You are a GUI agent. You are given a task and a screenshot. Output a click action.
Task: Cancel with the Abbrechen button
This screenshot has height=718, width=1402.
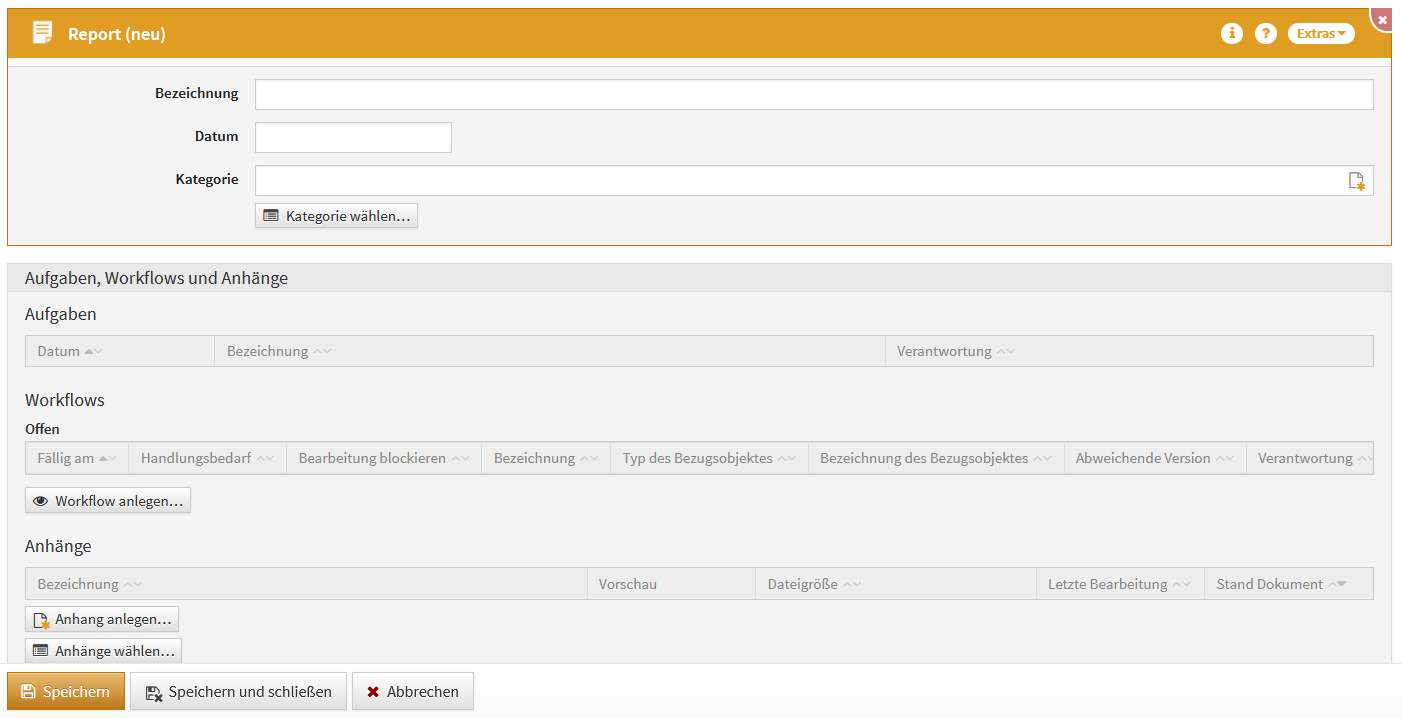coord(412,692)
